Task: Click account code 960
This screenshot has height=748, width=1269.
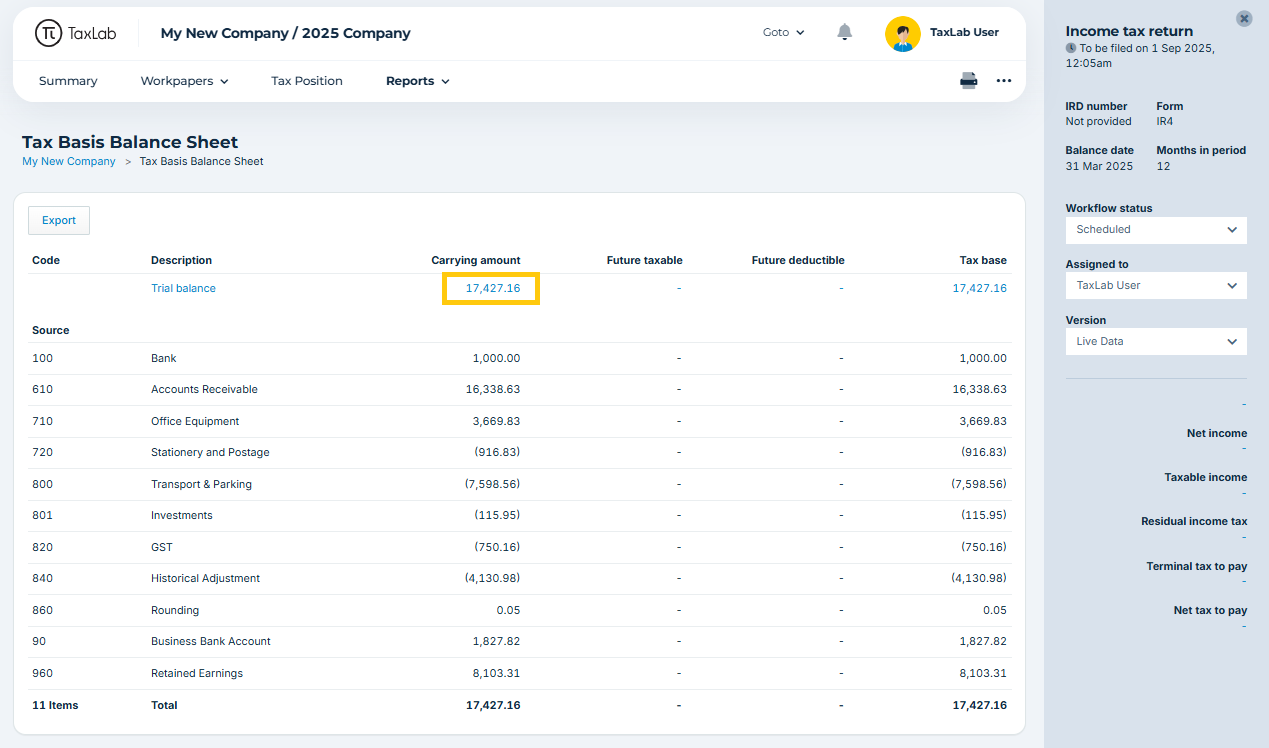Action: 42,673
